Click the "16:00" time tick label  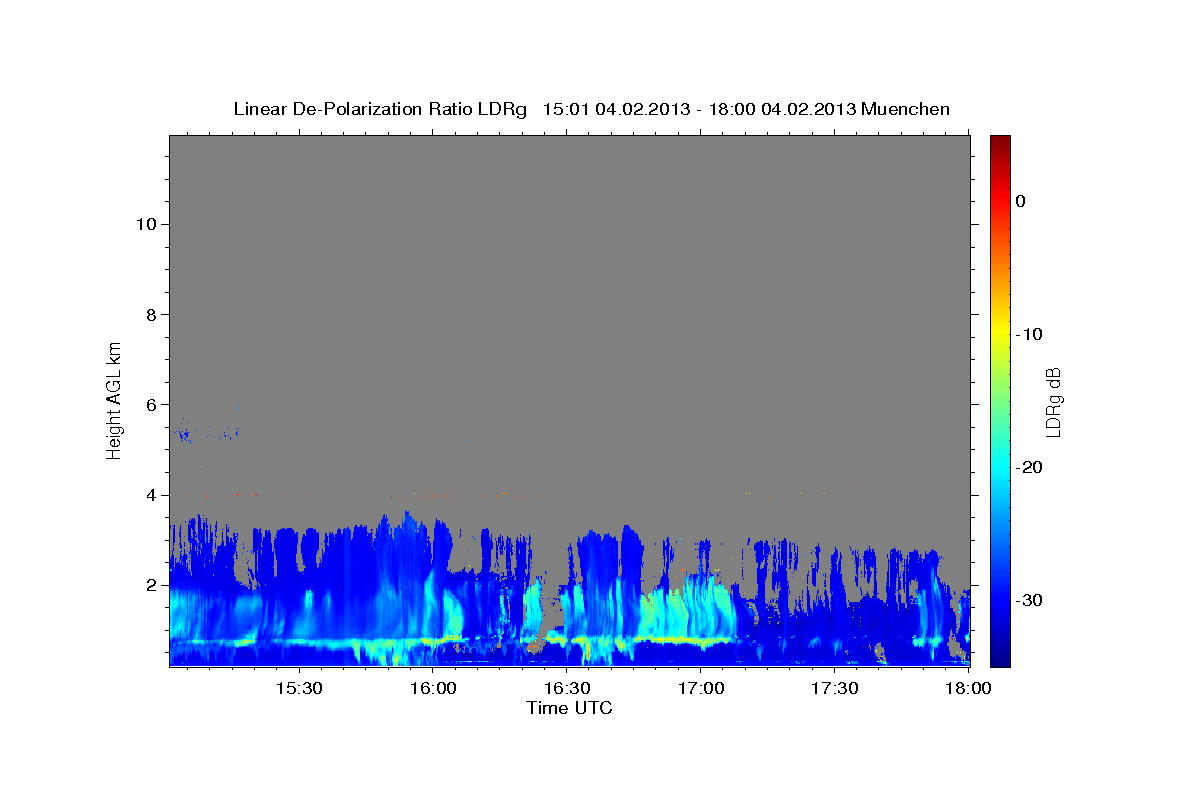click(432, 689)
